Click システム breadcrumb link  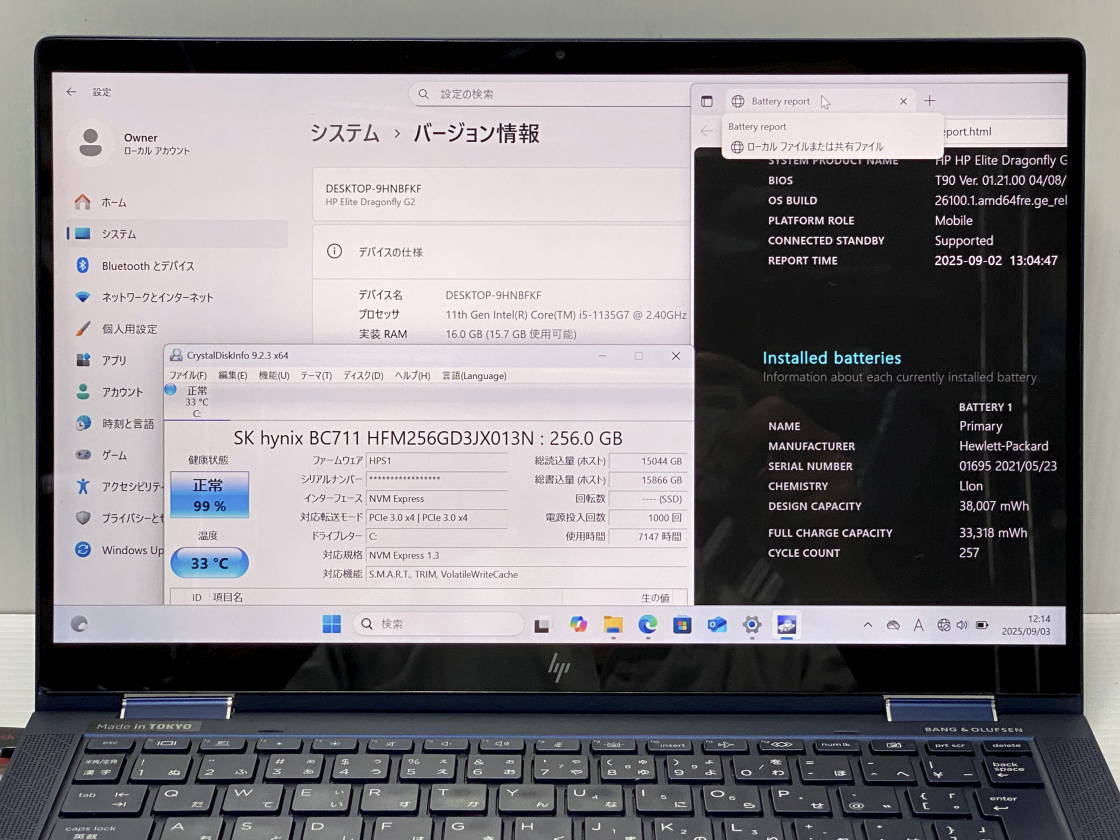pos(344,134)
